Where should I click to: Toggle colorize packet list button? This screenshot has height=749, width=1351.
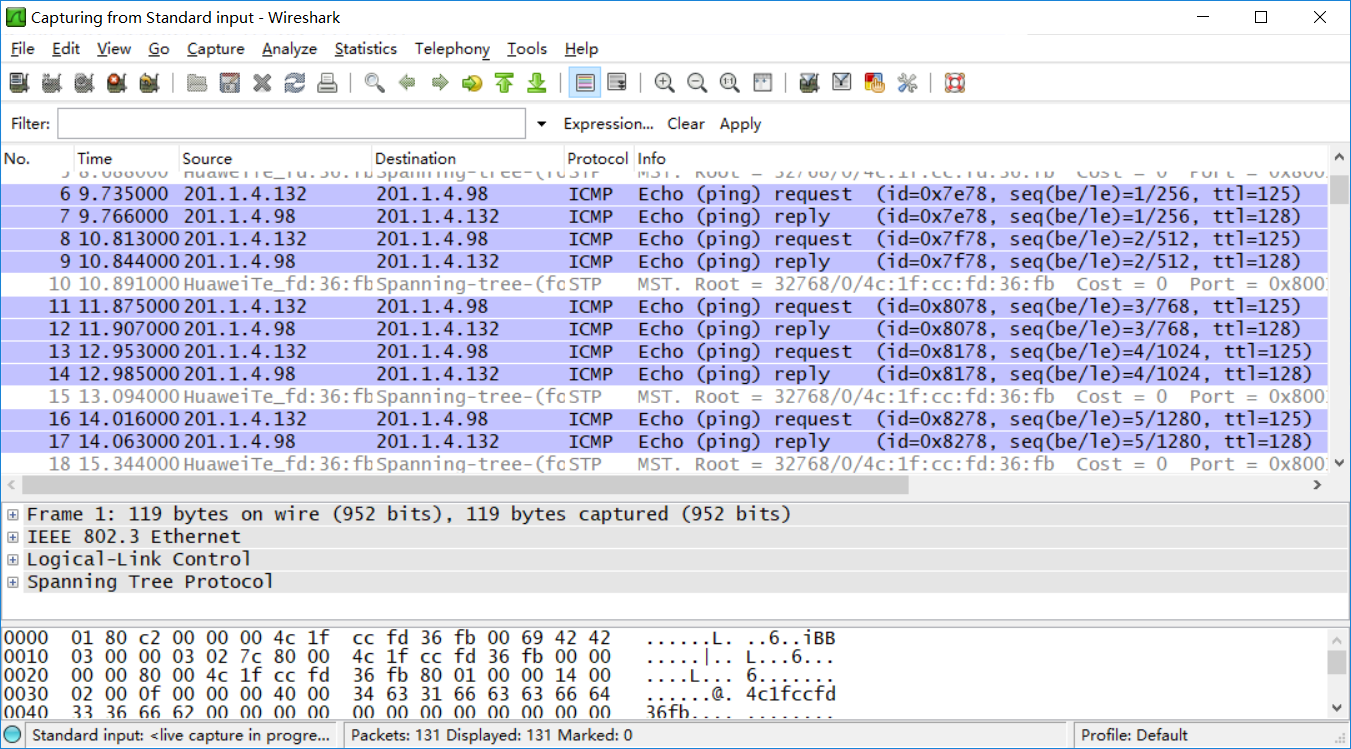coord(585,83)
